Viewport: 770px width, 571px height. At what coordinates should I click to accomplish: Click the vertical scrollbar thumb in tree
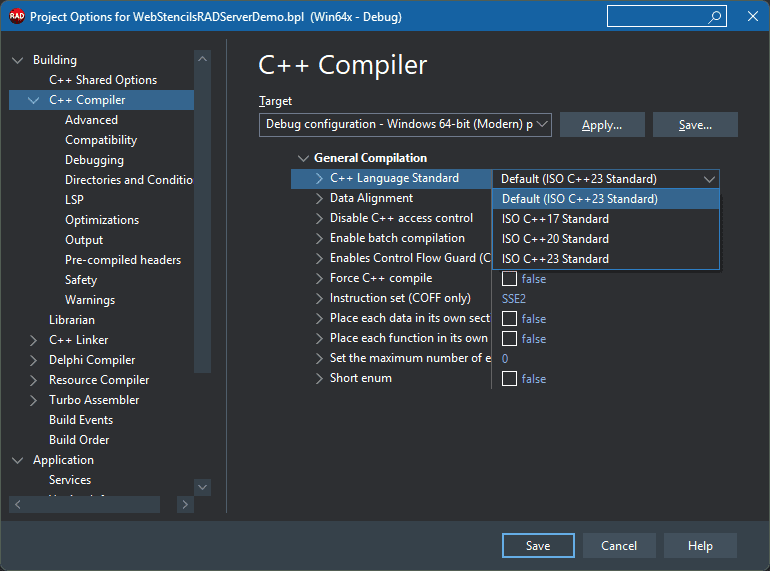tap(202, 220)
